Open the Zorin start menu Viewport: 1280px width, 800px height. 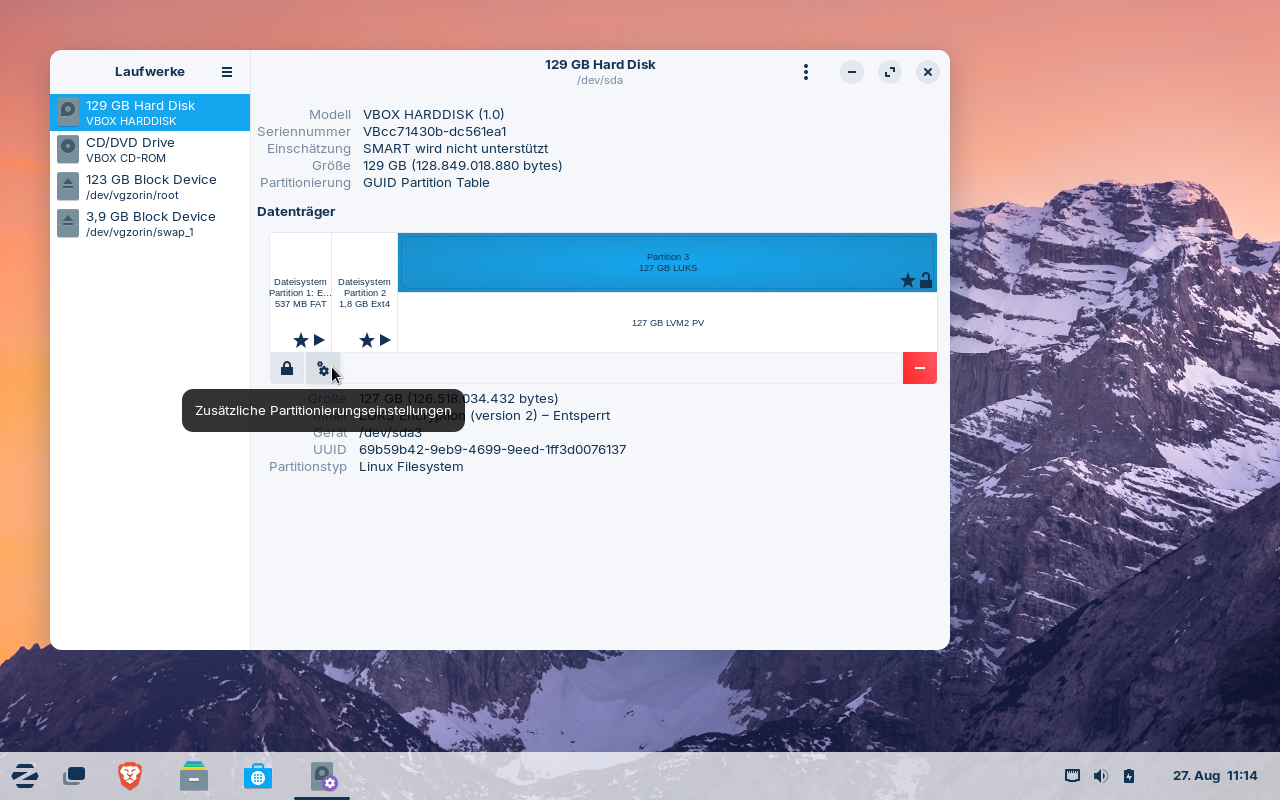point(25,776)
